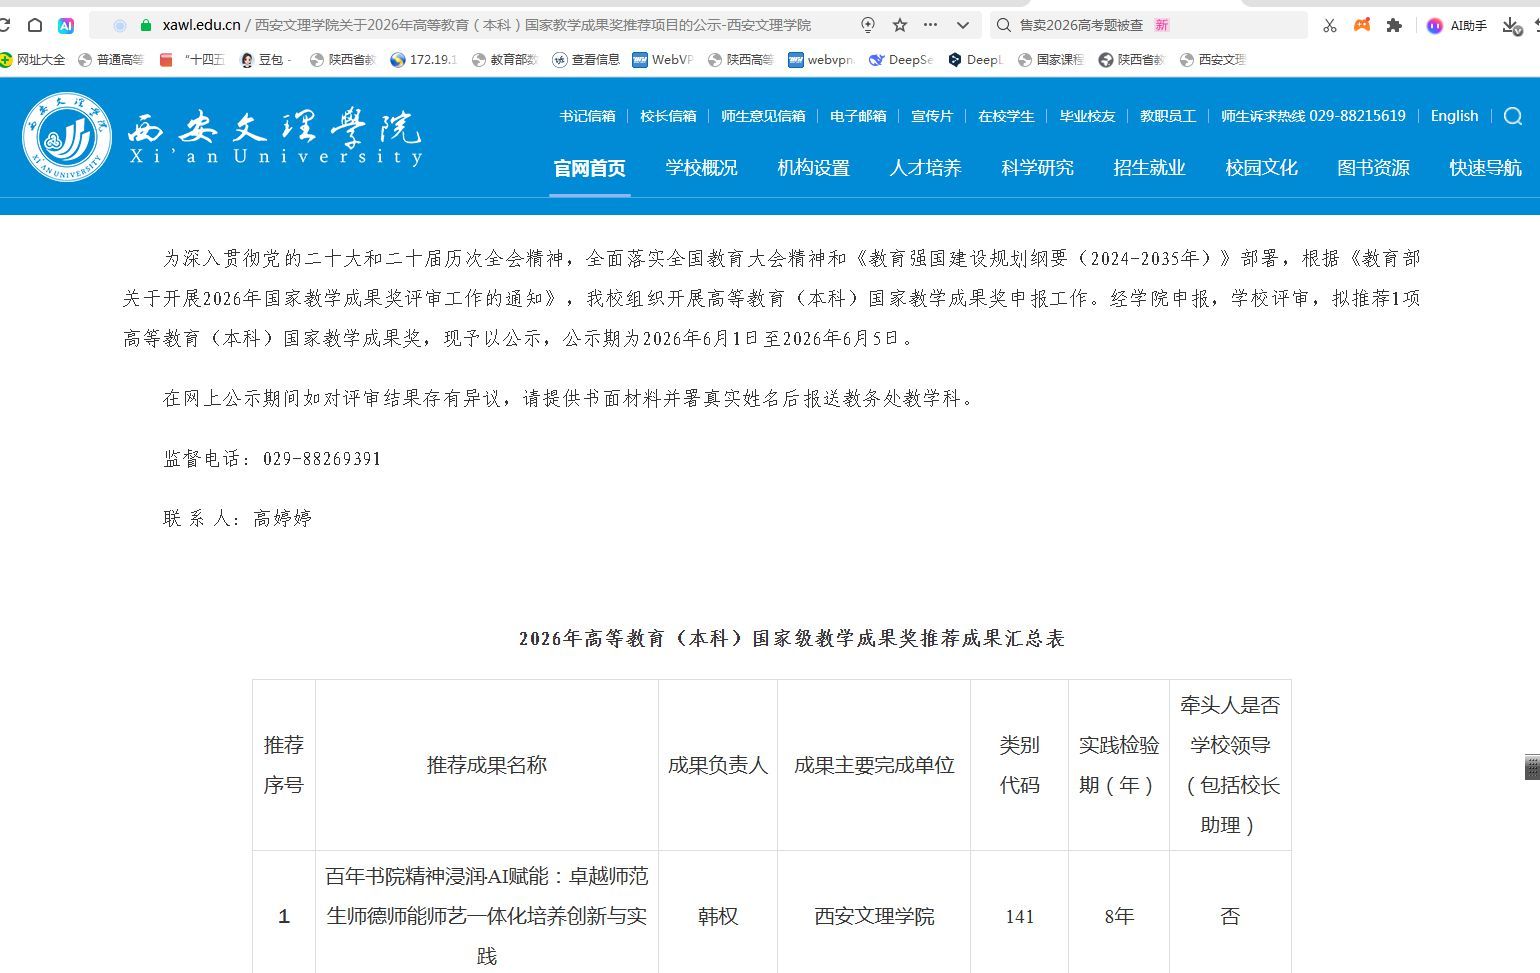Open the 宣传片 link
Screen dimensions: 1540x973
(932, 116)
